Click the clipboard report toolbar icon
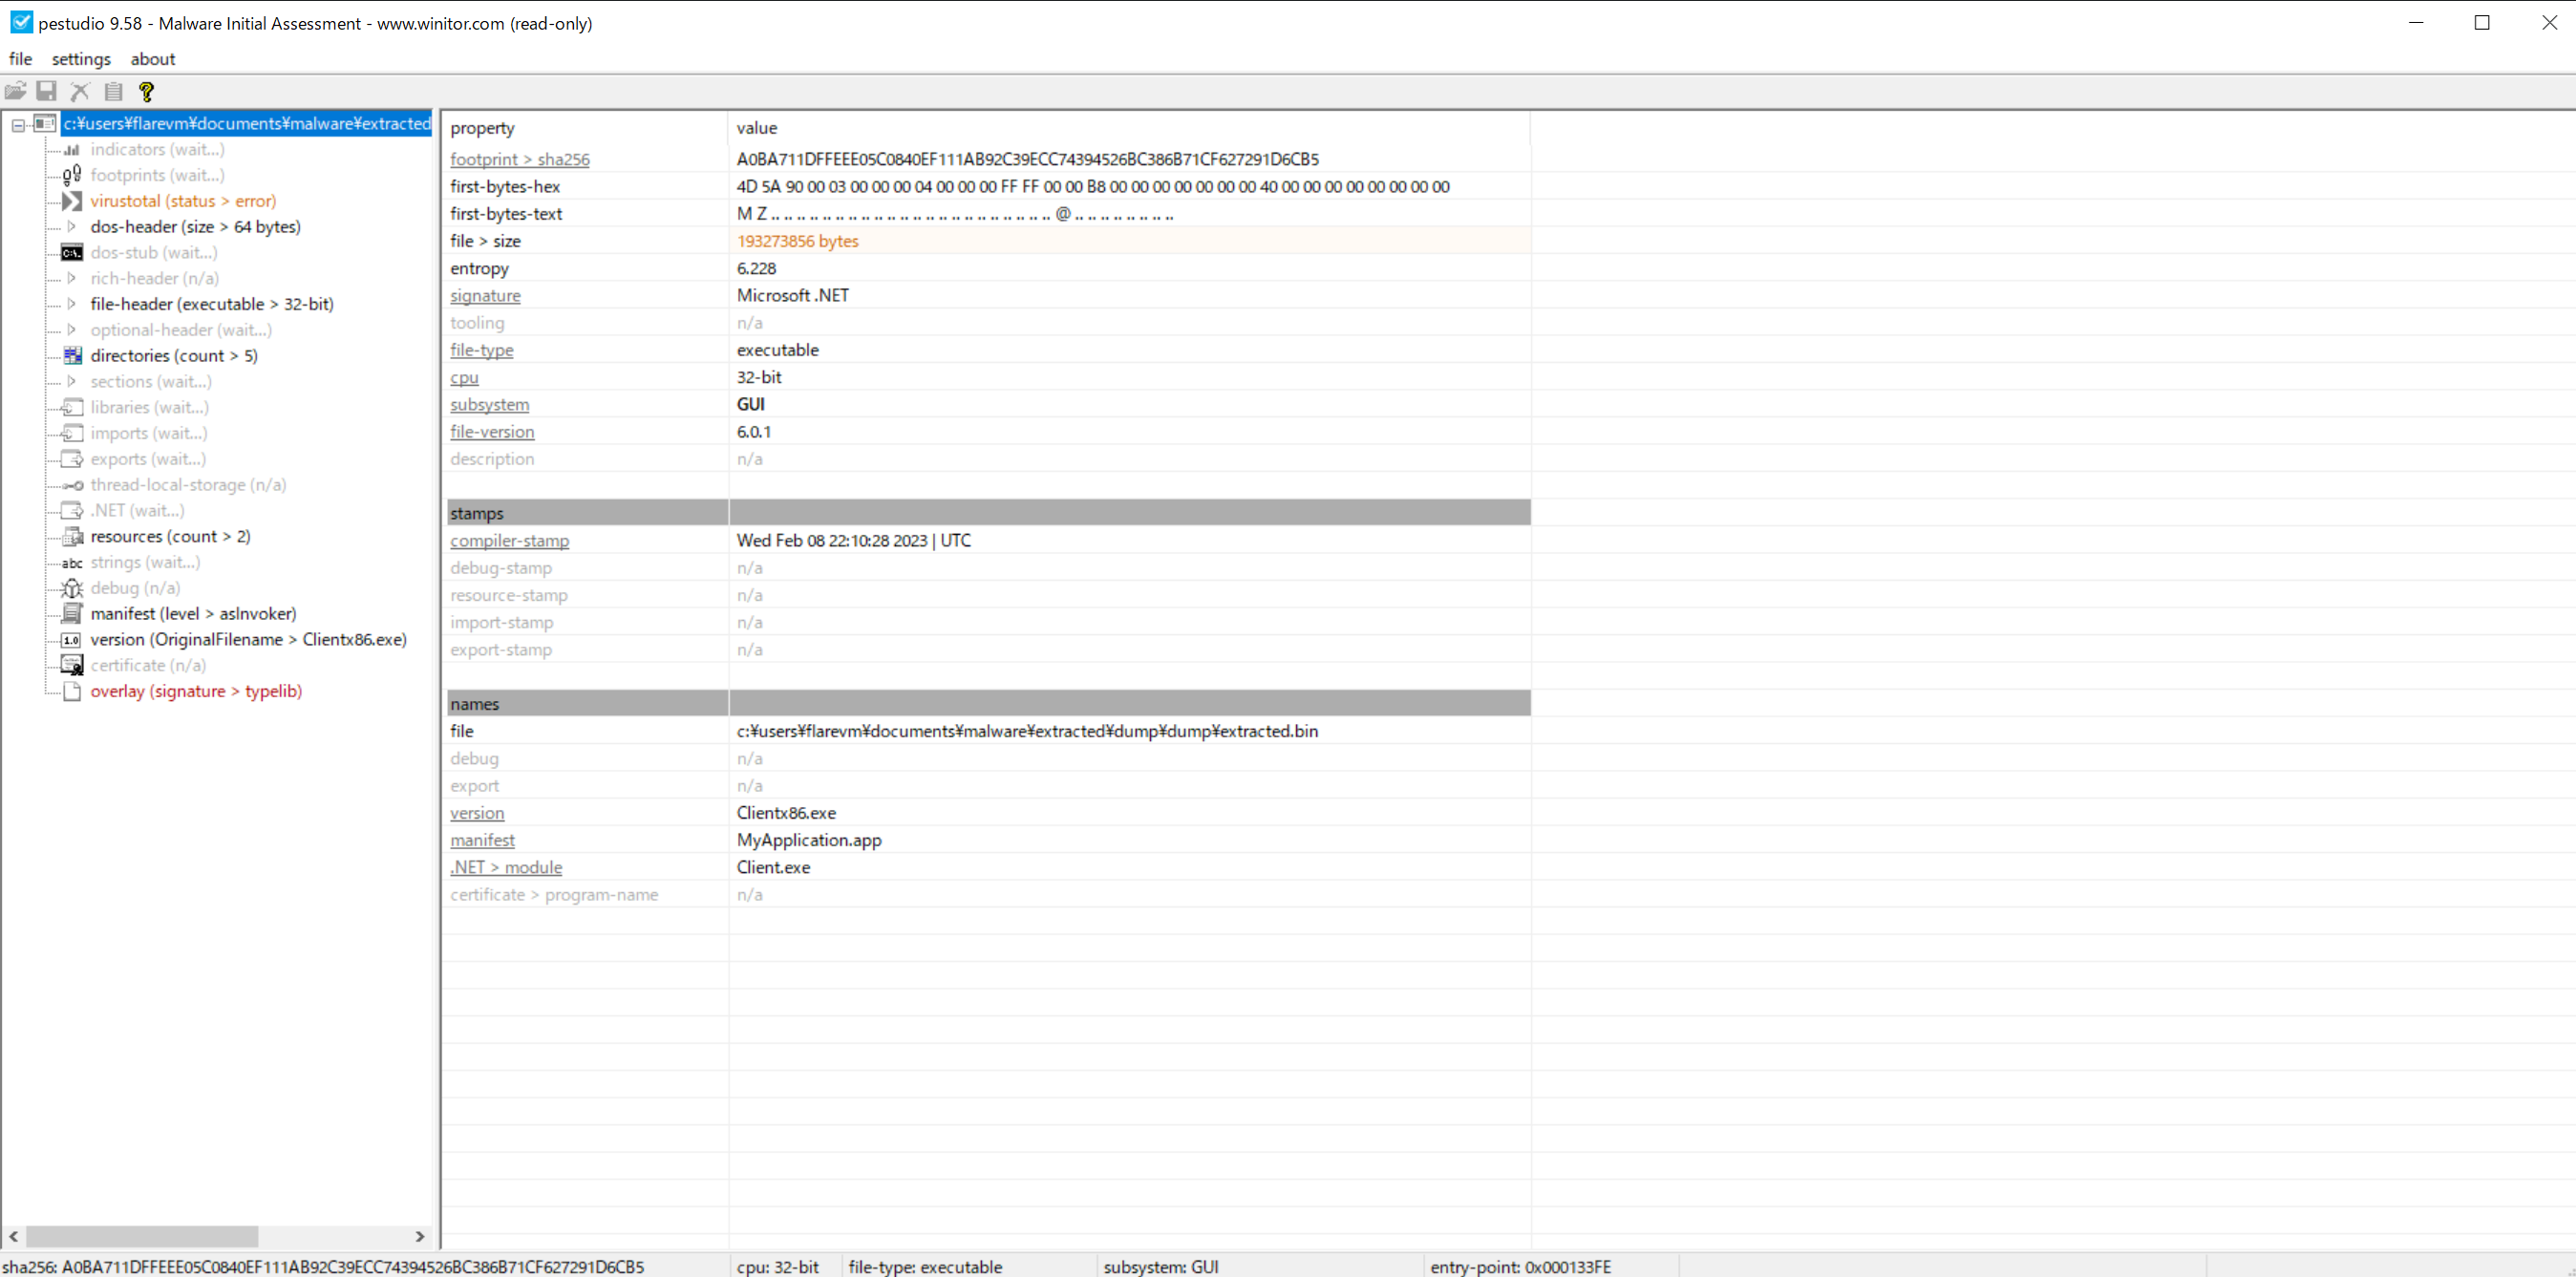The height and width of the screenshot is (1277, 2576). click(113, 91)
